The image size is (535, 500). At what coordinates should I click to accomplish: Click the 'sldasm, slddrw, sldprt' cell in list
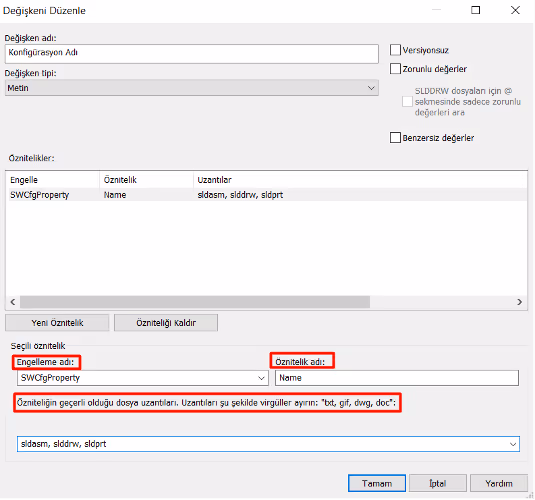(240, 195)
